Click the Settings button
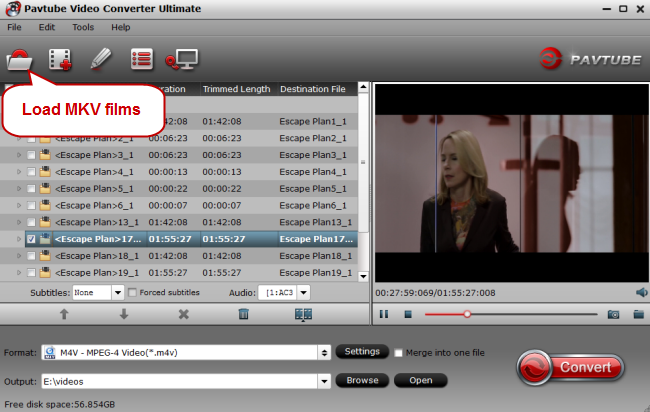The image size is (650, 412). [x=362, y=351]
